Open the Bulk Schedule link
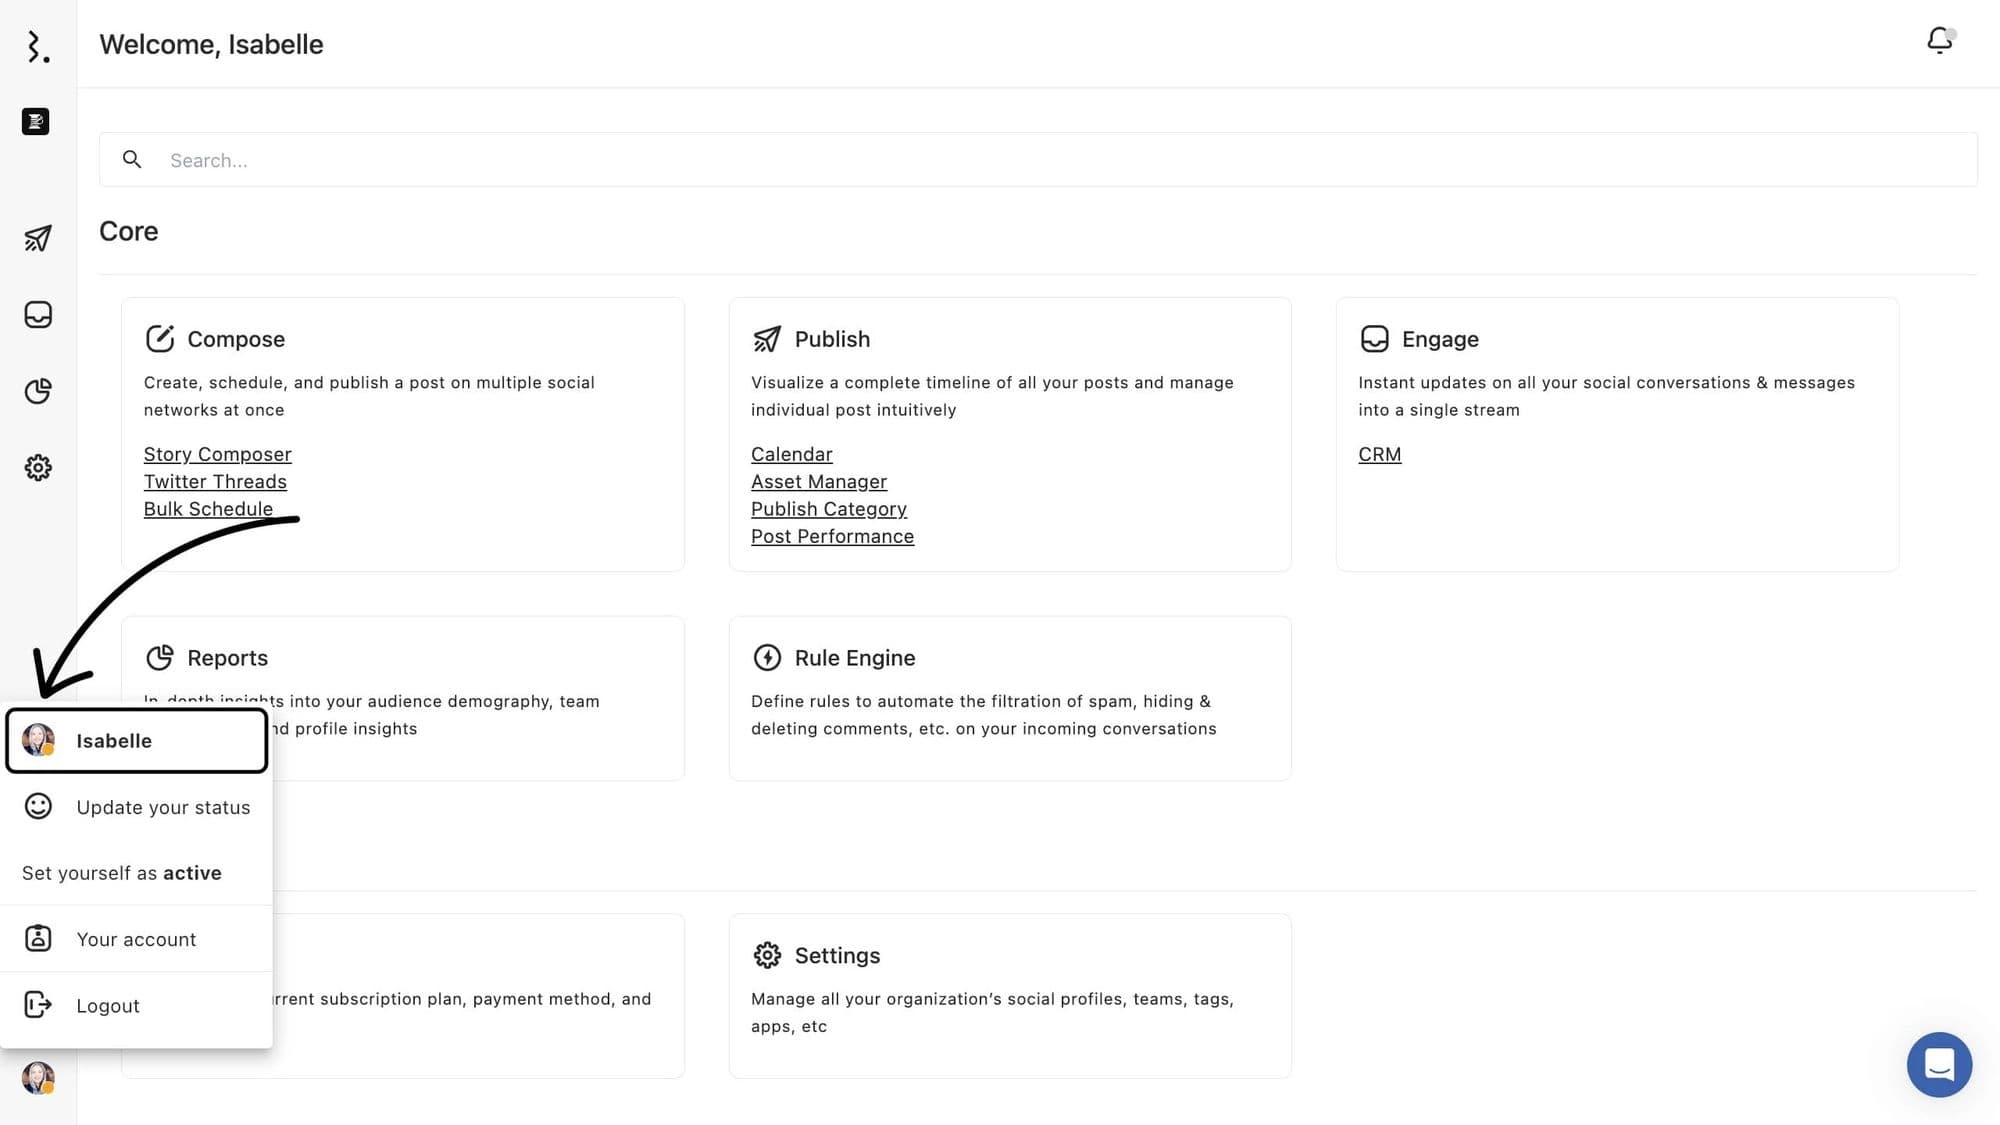 point(207,508)
